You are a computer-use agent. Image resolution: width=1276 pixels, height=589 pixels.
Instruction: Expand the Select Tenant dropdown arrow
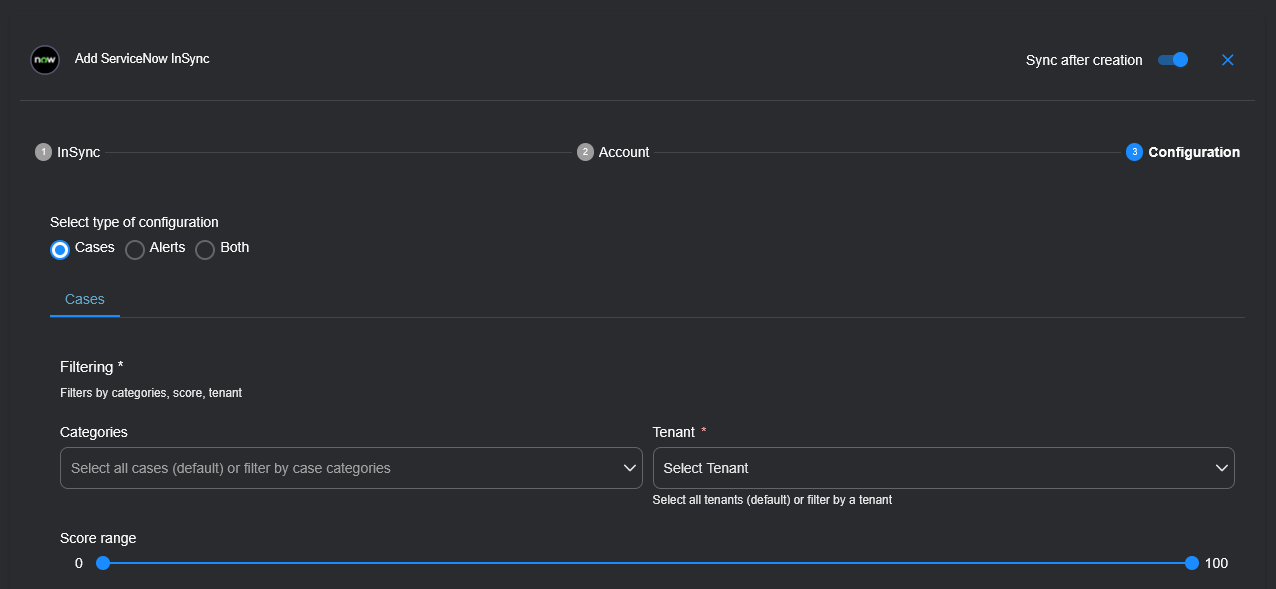pyautogui.click(x=1221, y=468)
